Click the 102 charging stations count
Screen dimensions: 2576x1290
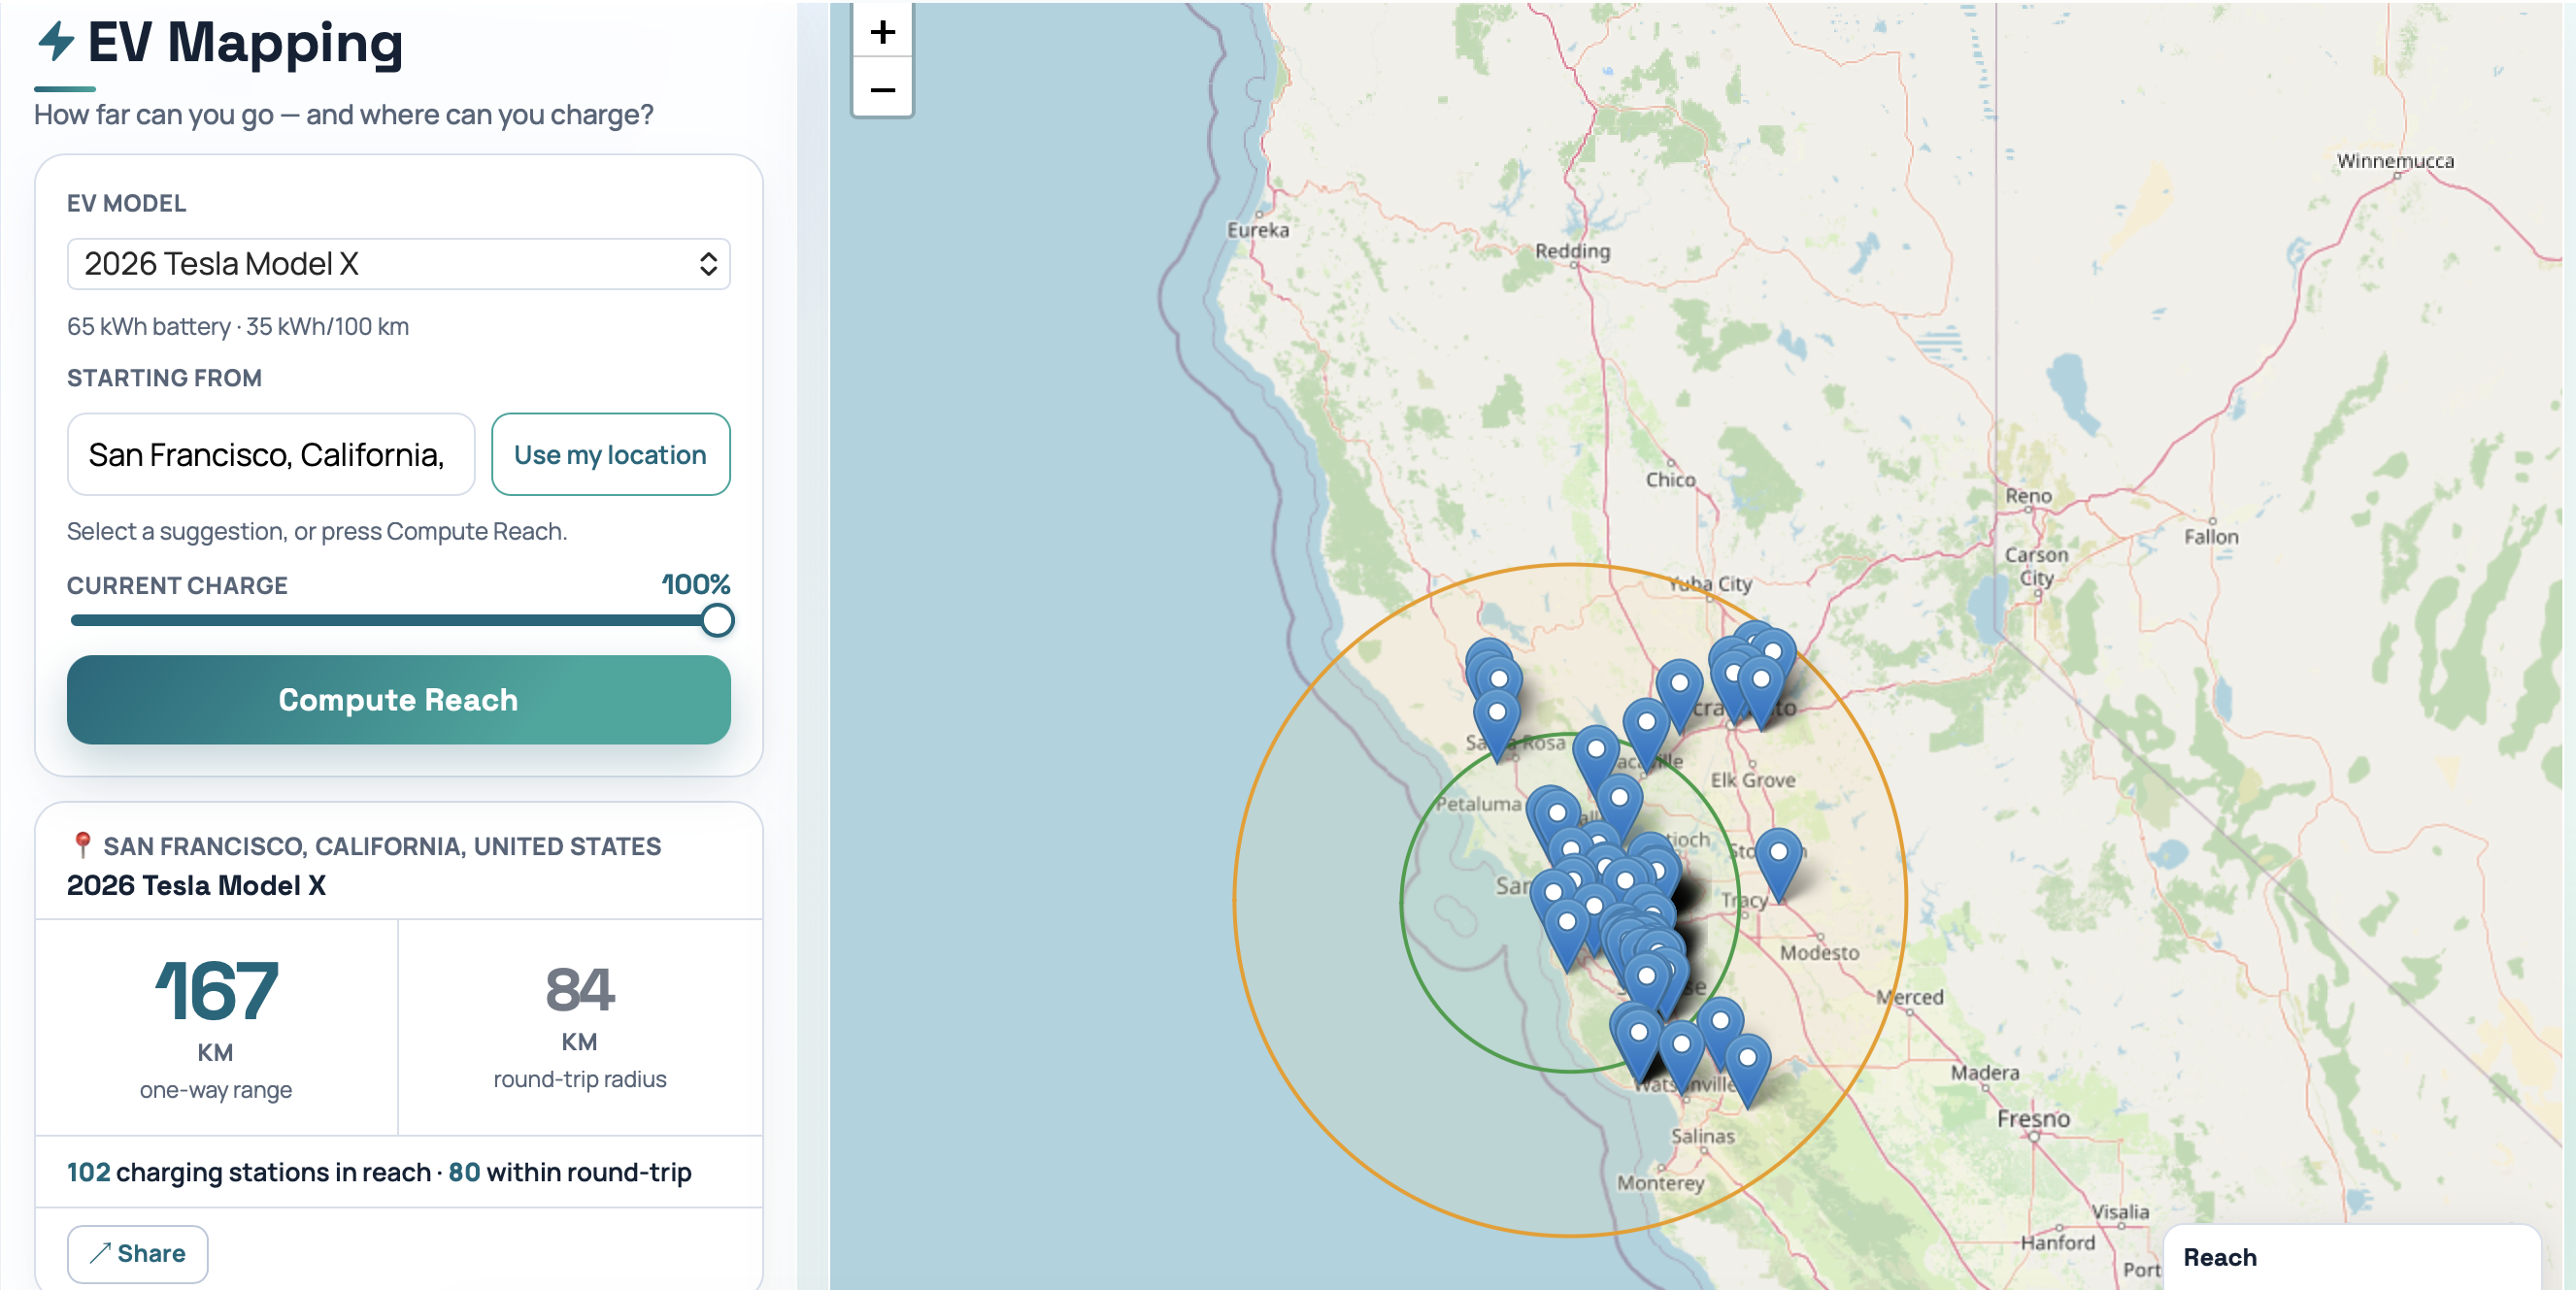tap(88, 1173)
